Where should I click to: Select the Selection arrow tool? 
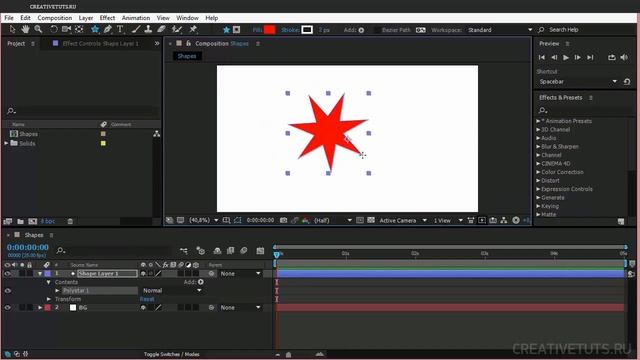[x=12, y=29]
